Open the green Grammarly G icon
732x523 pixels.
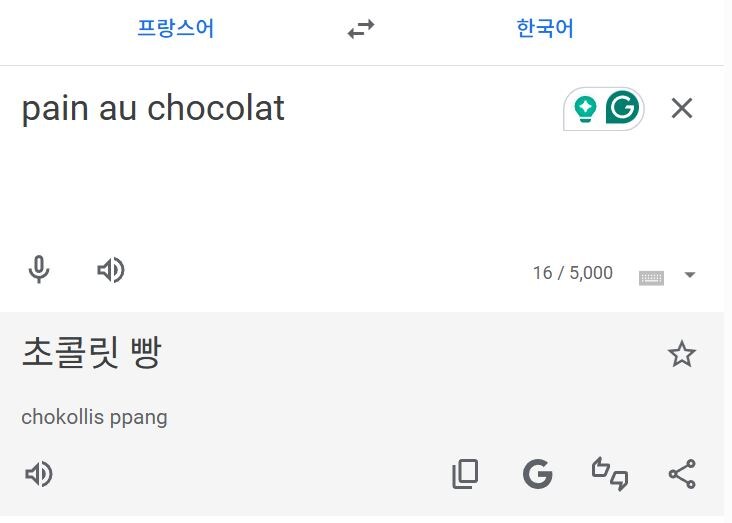coord(622,108)
